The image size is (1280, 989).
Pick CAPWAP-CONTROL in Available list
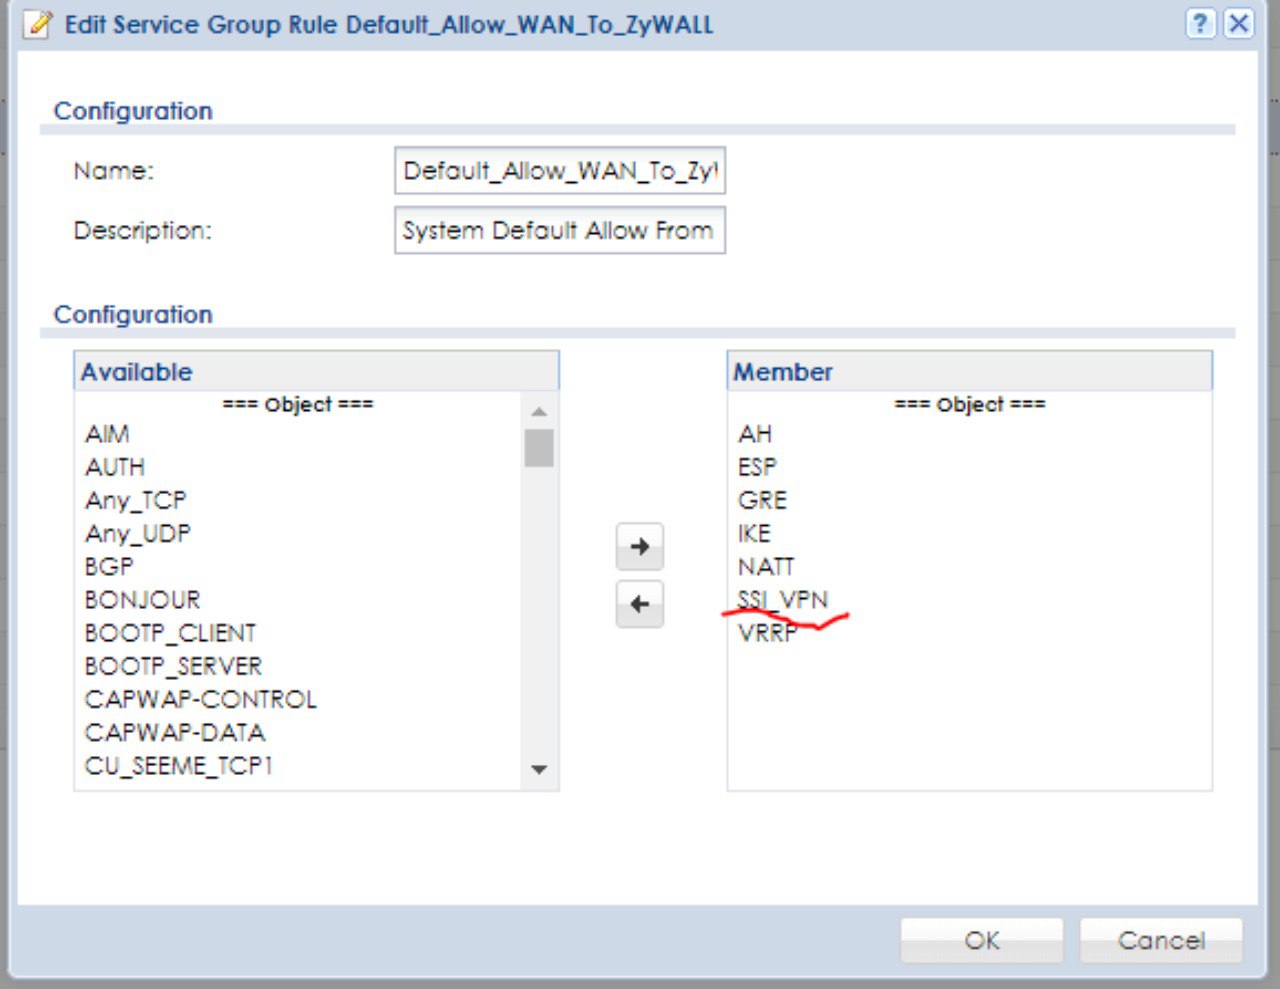(201, 699)
